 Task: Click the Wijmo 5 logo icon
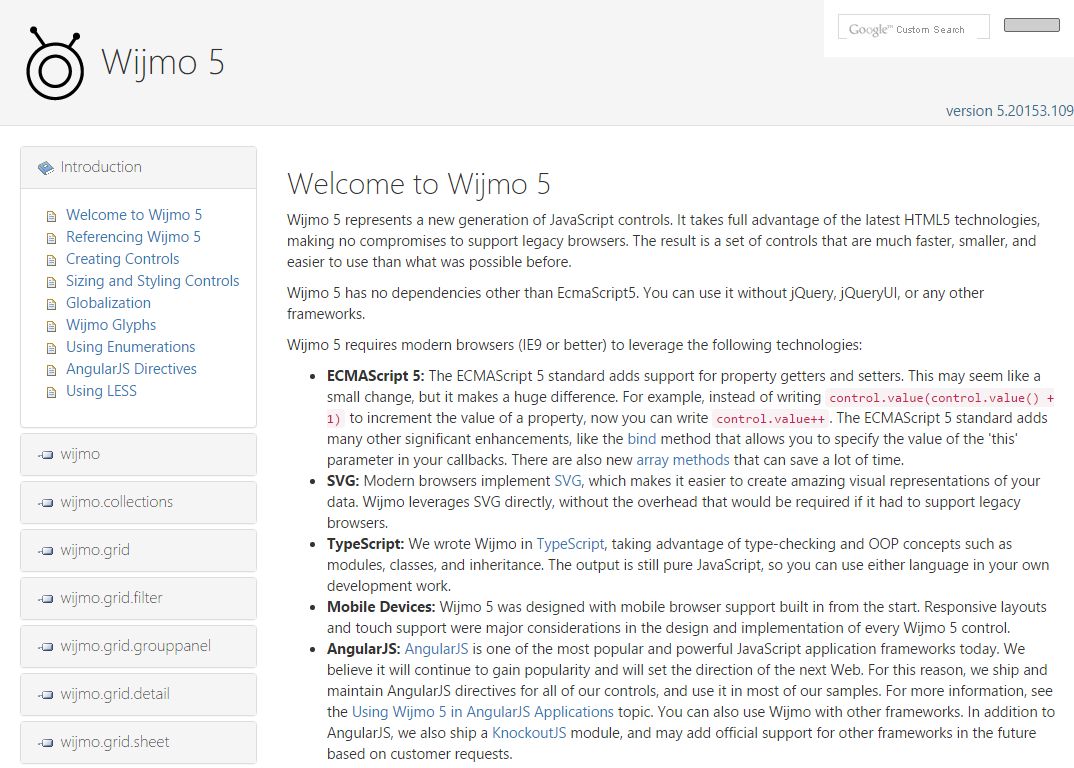pyautogui.click(x=55, y=64)
